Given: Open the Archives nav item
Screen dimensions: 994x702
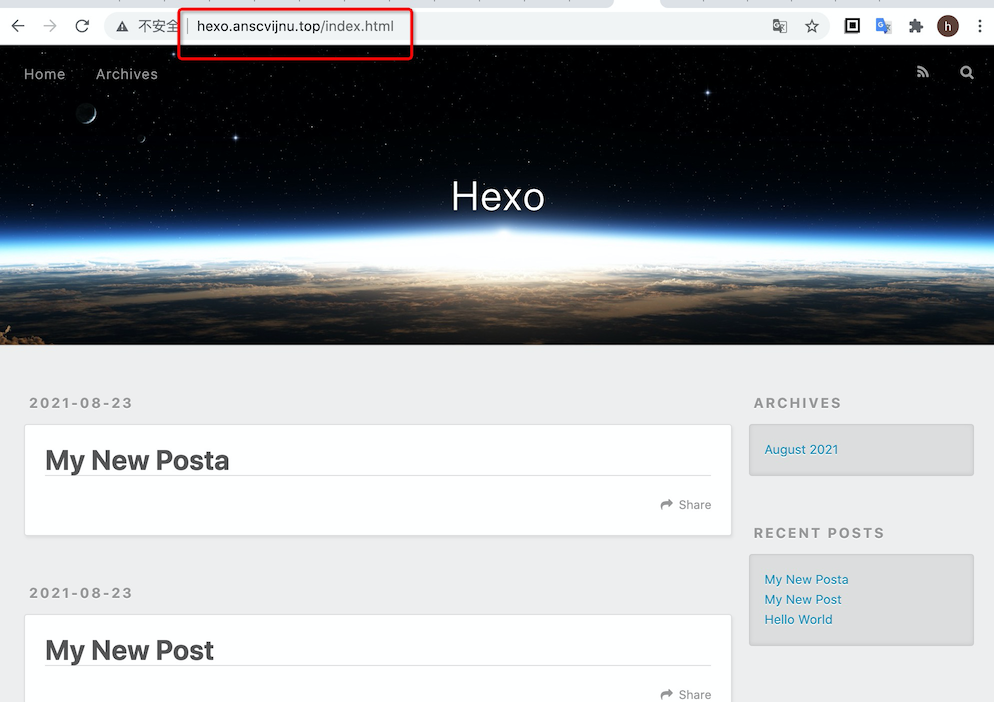Looking at the screenshot, I should 127,74.
